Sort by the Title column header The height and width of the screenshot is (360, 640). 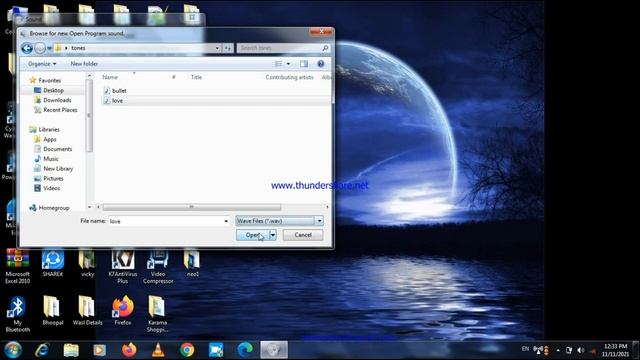(x=196, y=77)
